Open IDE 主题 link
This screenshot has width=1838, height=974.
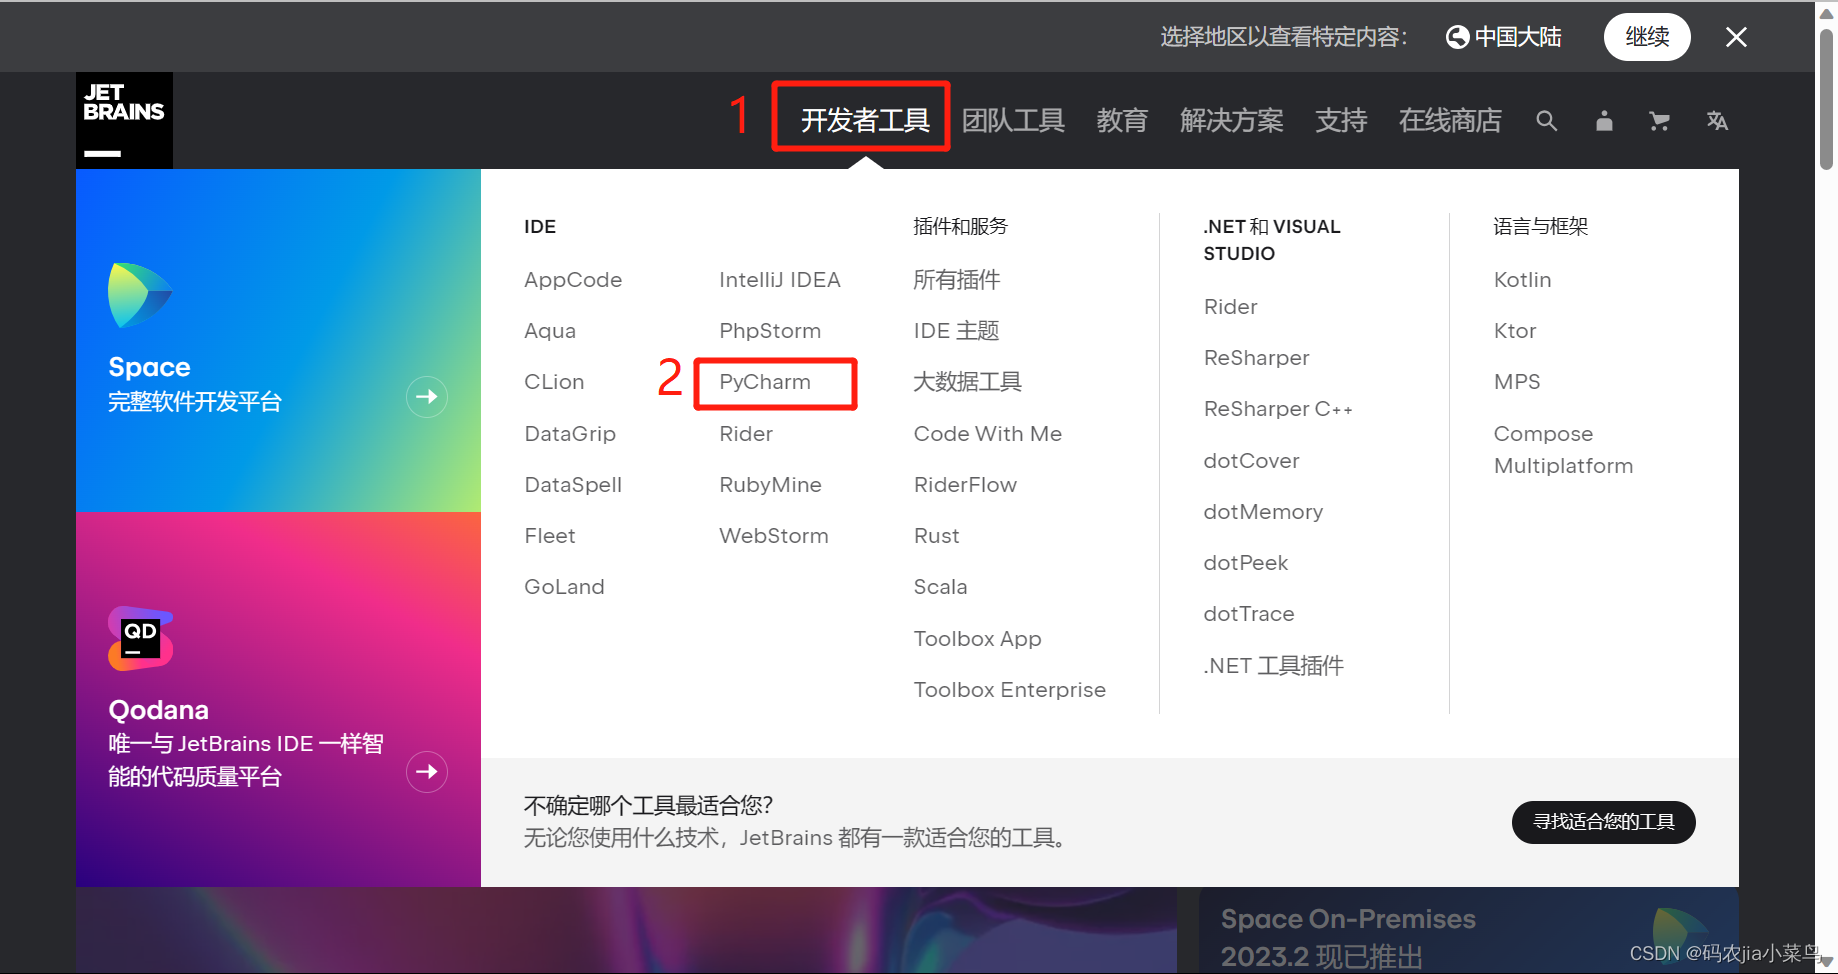click(x=956, y=331)
